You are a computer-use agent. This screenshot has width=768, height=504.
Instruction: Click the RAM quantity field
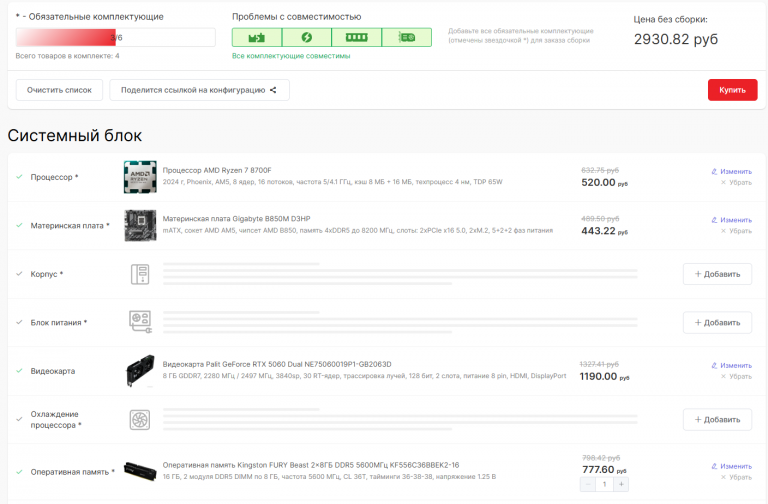(604, 484)
